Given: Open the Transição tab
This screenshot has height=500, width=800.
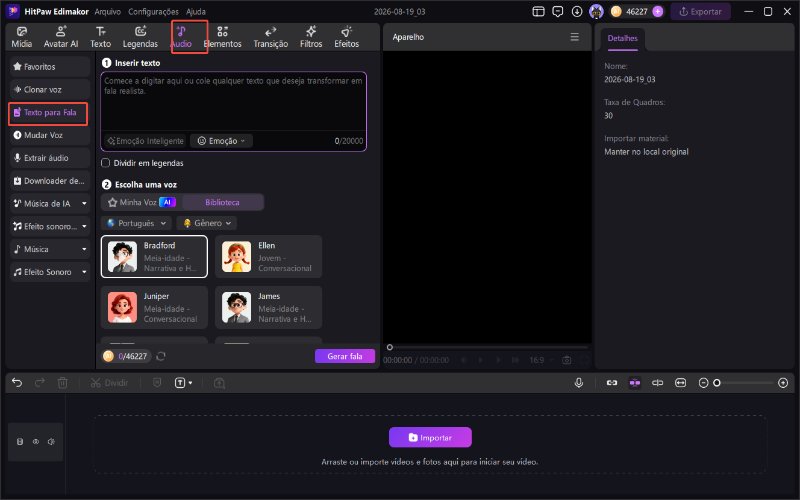Looking at the screenshot, I should coord(270,37).
